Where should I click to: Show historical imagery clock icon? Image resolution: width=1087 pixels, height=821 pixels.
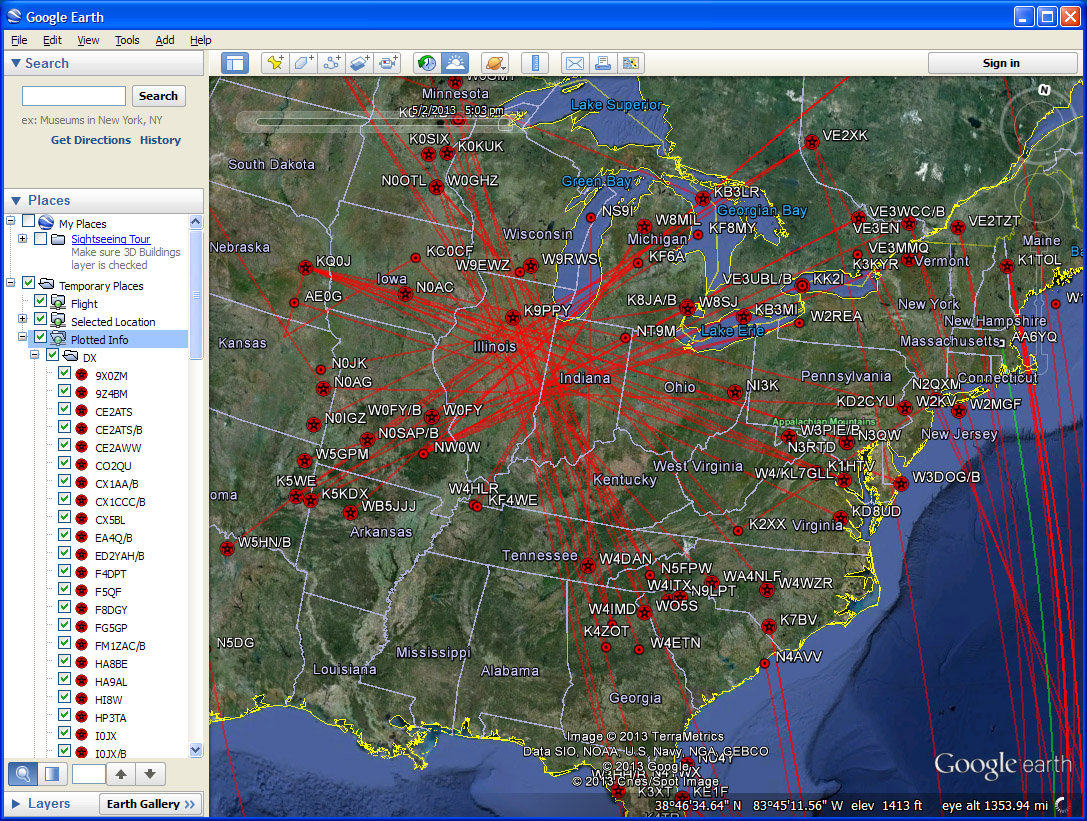427,63
